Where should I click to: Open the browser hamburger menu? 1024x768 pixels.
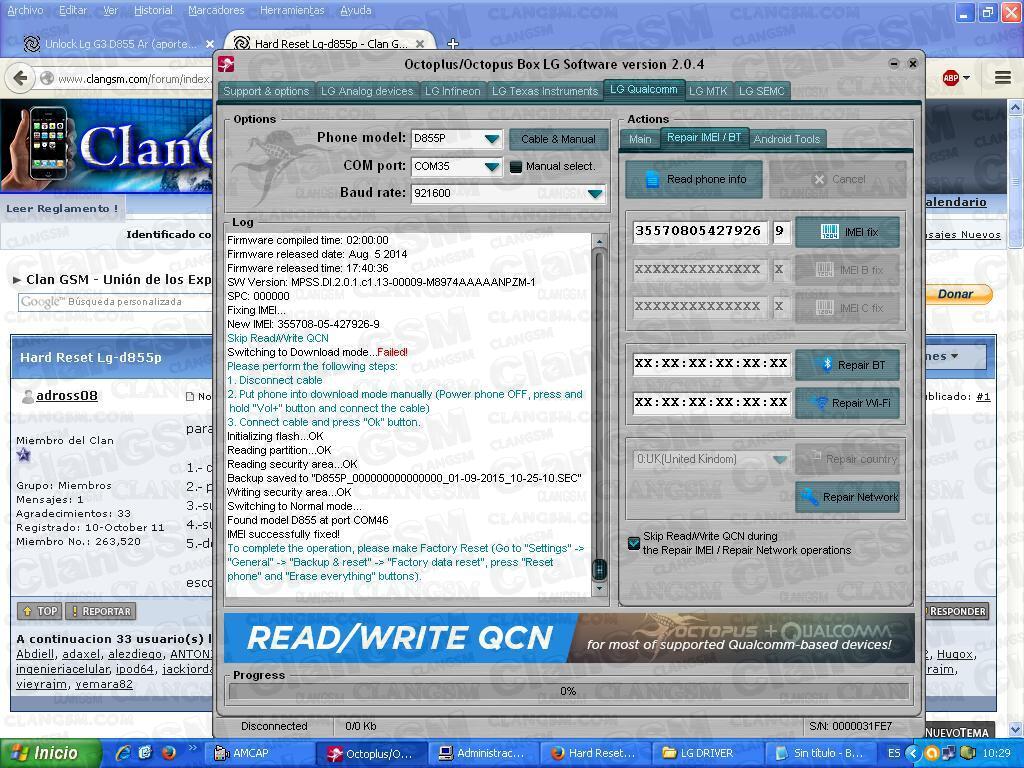point(1003,78)
